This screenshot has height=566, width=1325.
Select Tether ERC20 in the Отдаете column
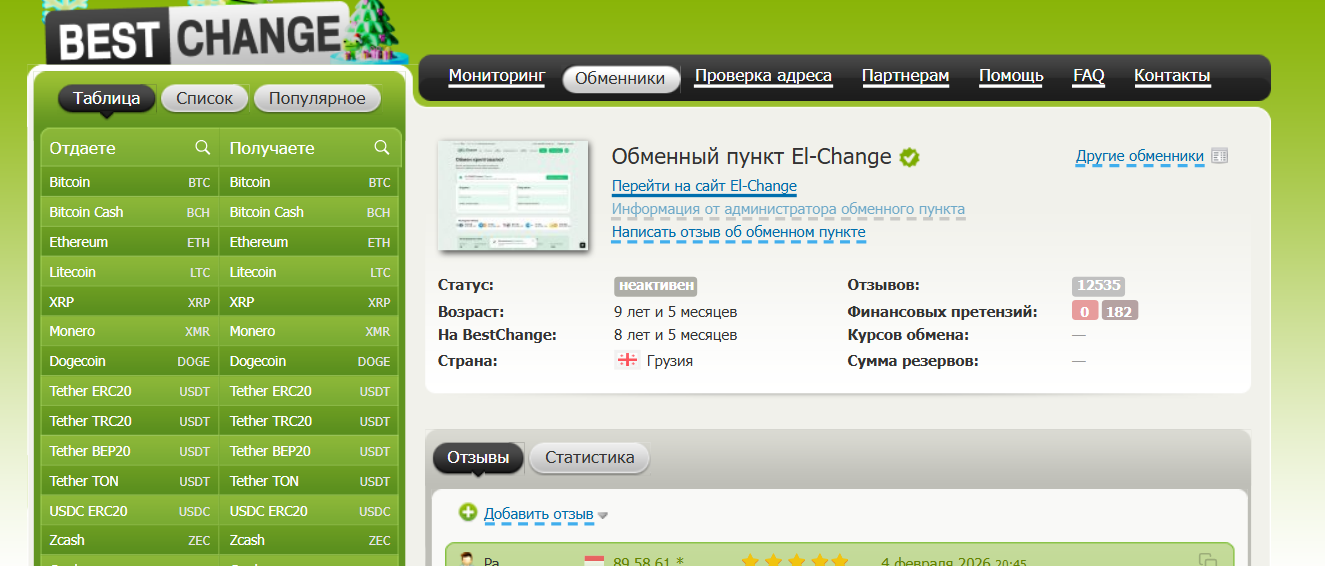pyautogui.click(x=130, y=391)
